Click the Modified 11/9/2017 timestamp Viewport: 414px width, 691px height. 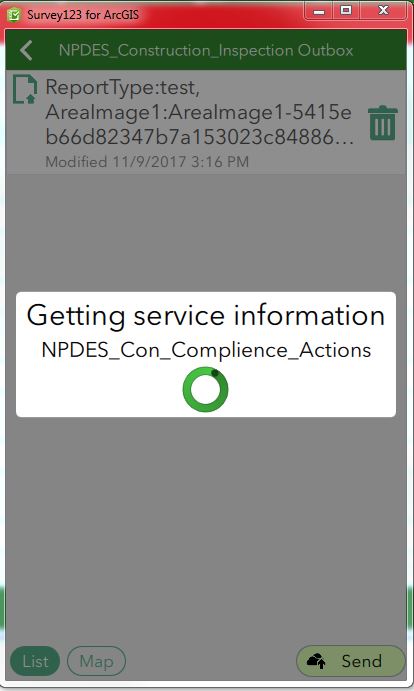point(147,162)
